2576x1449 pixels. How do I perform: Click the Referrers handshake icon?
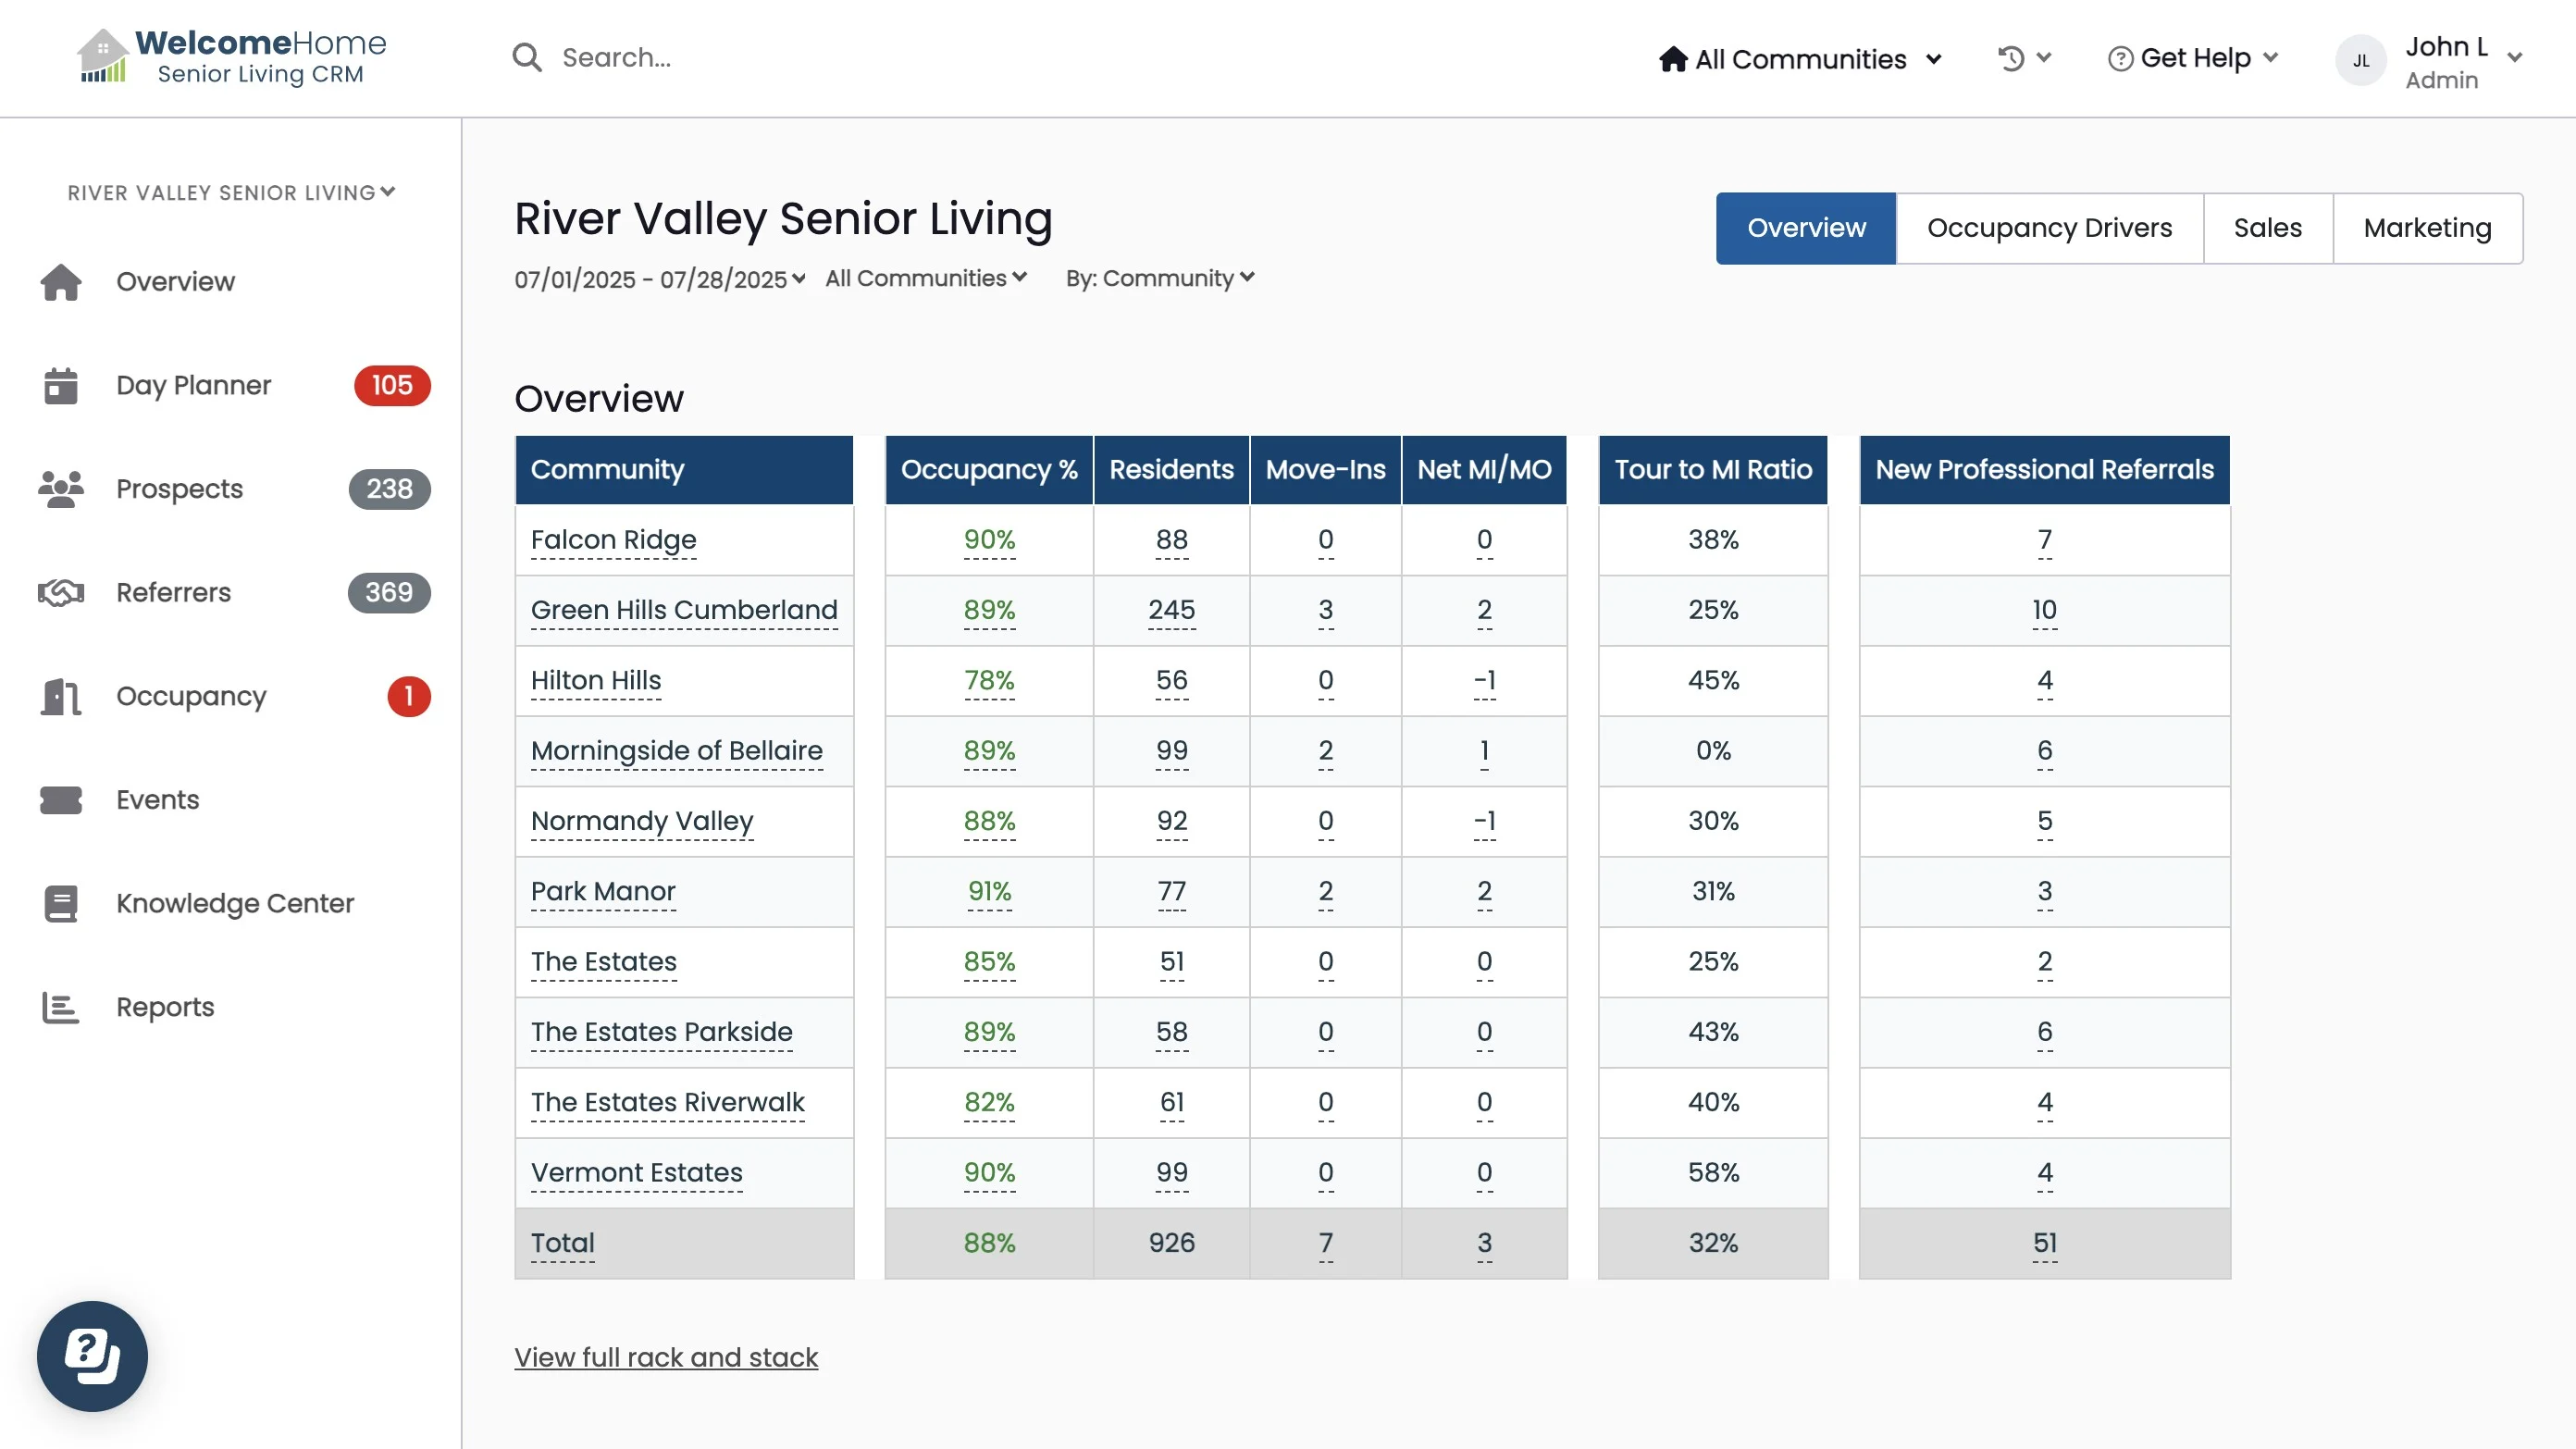(61, 593)
